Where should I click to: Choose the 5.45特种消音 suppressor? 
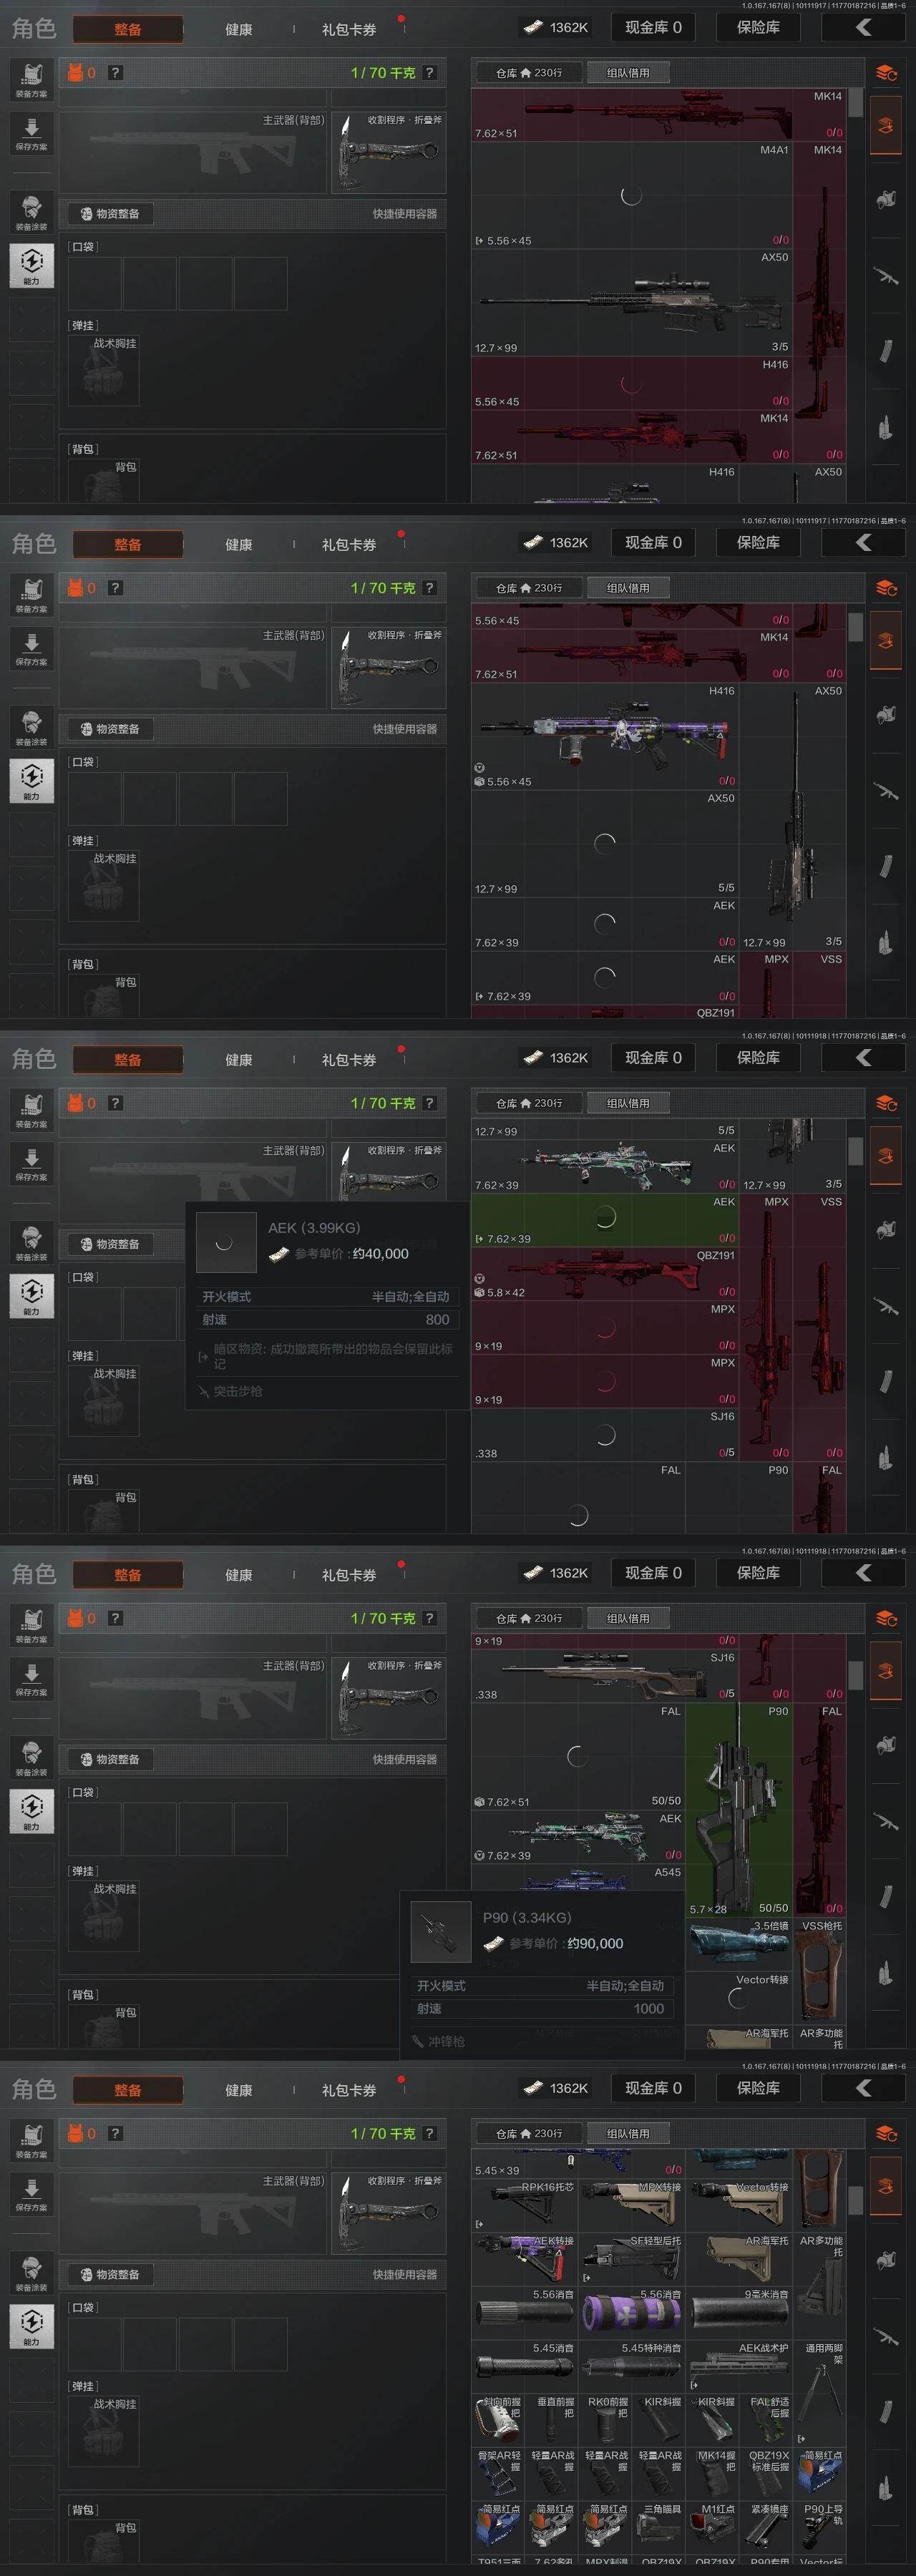632,2366
